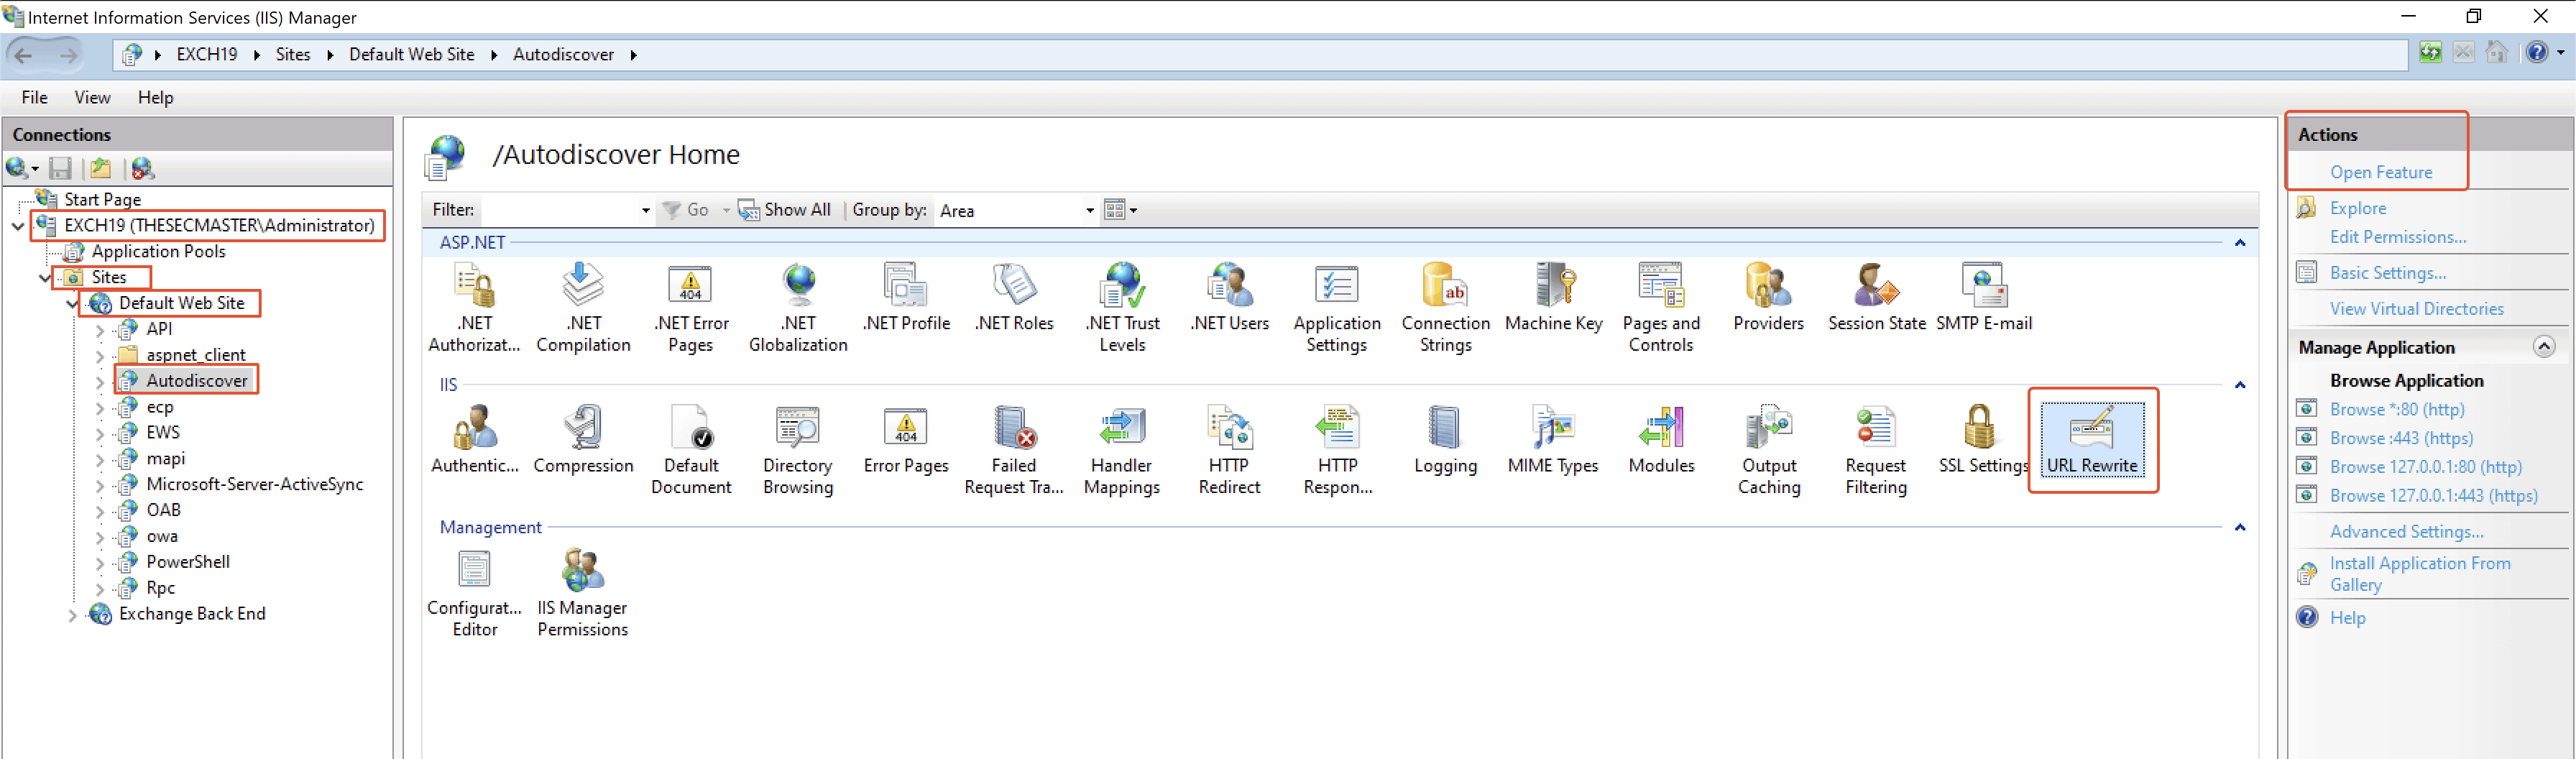This screenshot has width=2576, height=759.
Task: Open .NET Trust Levels feature
Action: pyautogui.click(x=1121, y=308)
